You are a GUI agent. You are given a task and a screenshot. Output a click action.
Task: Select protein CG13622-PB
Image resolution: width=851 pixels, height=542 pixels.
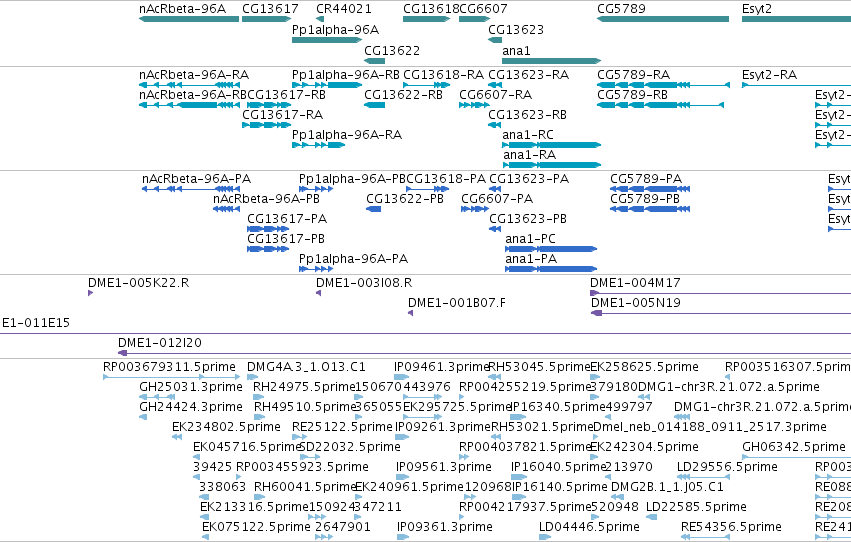tap(373, 209)
